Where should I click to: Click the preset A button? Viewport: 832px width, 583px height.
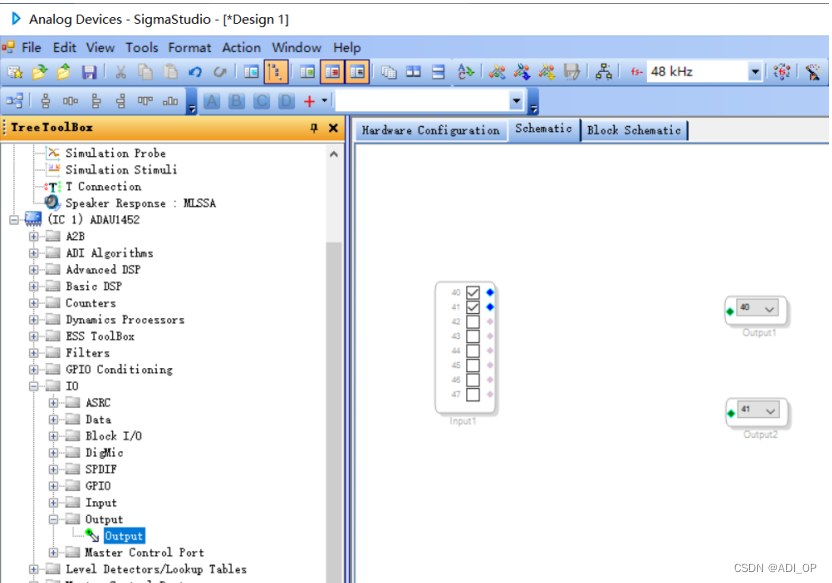coord(212,101)
